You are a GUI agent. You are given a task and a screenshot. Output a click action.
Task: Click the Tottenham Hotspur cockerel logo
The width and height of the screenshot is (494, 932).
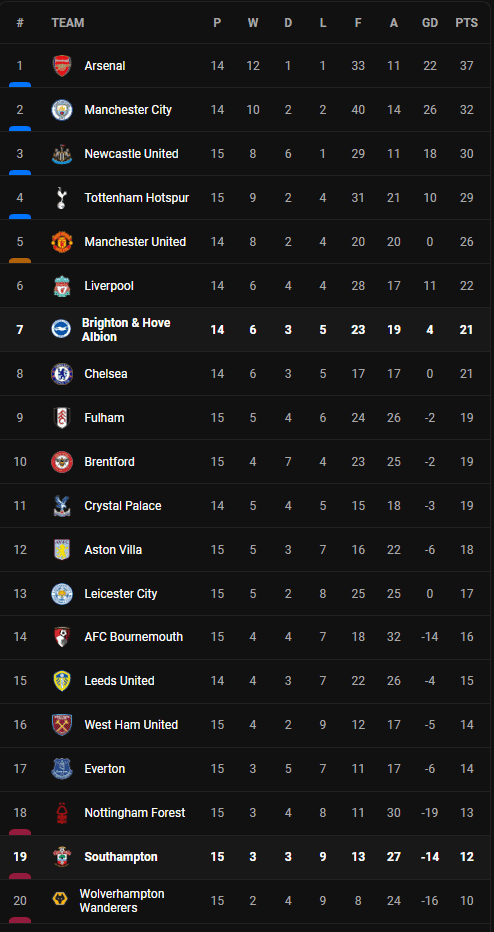[62, 198]
